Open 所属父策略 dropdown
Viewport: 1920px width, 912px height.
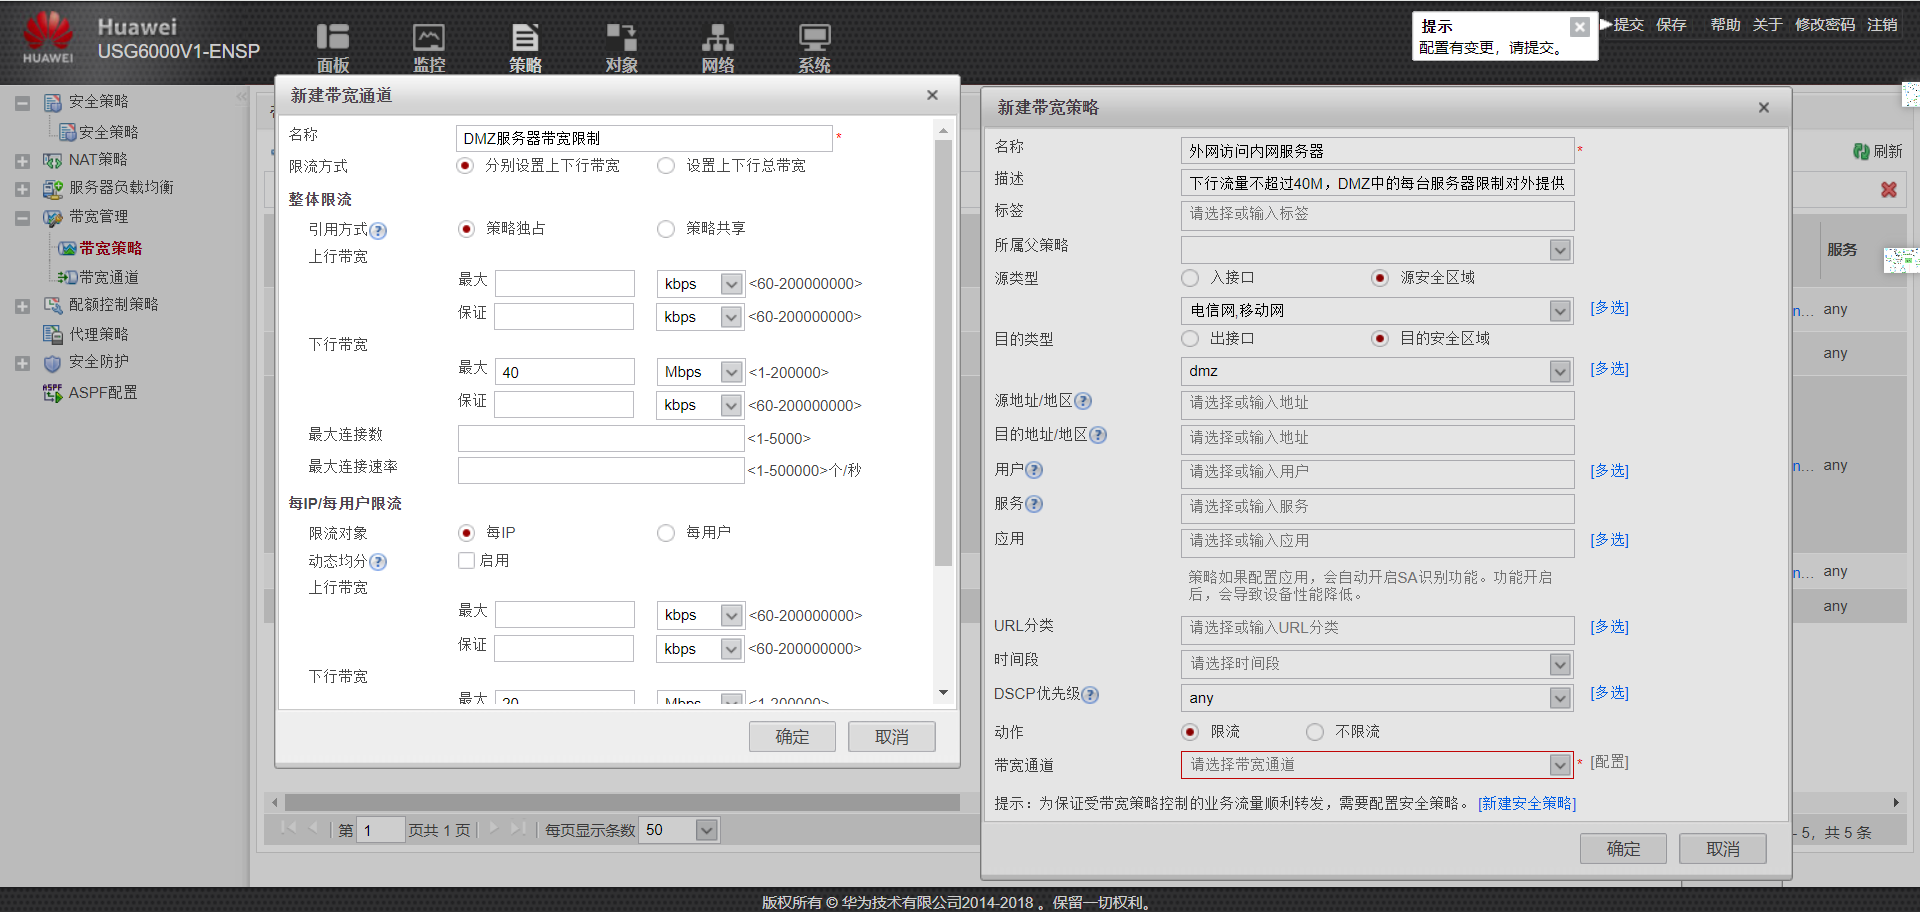tap(1560, 250)
